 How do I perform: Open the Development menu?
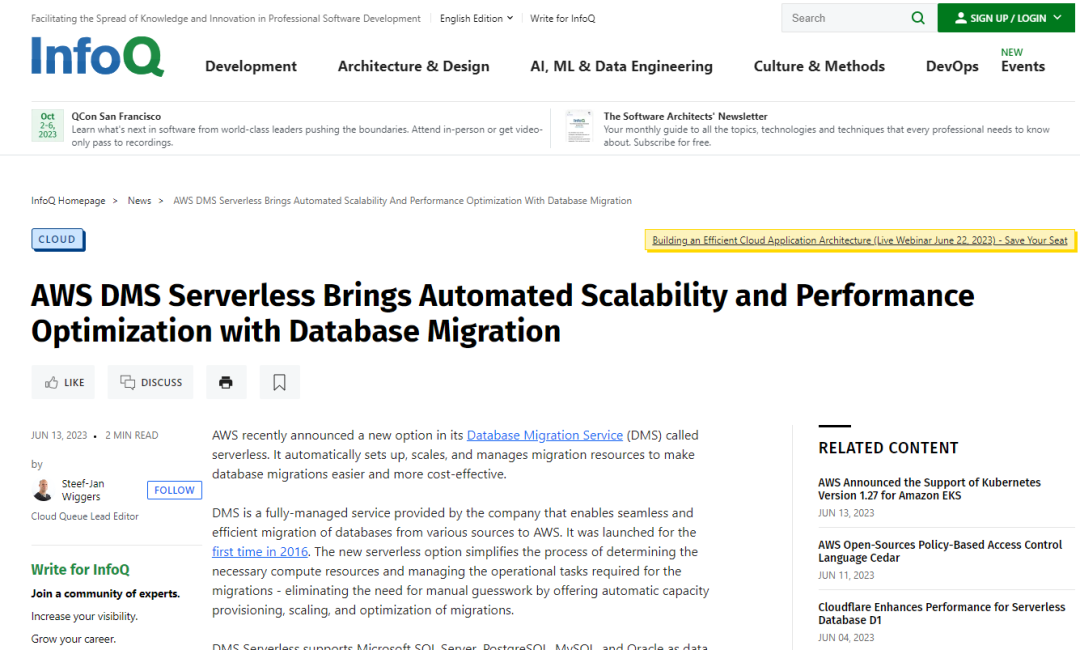click(x=251, y=66)
